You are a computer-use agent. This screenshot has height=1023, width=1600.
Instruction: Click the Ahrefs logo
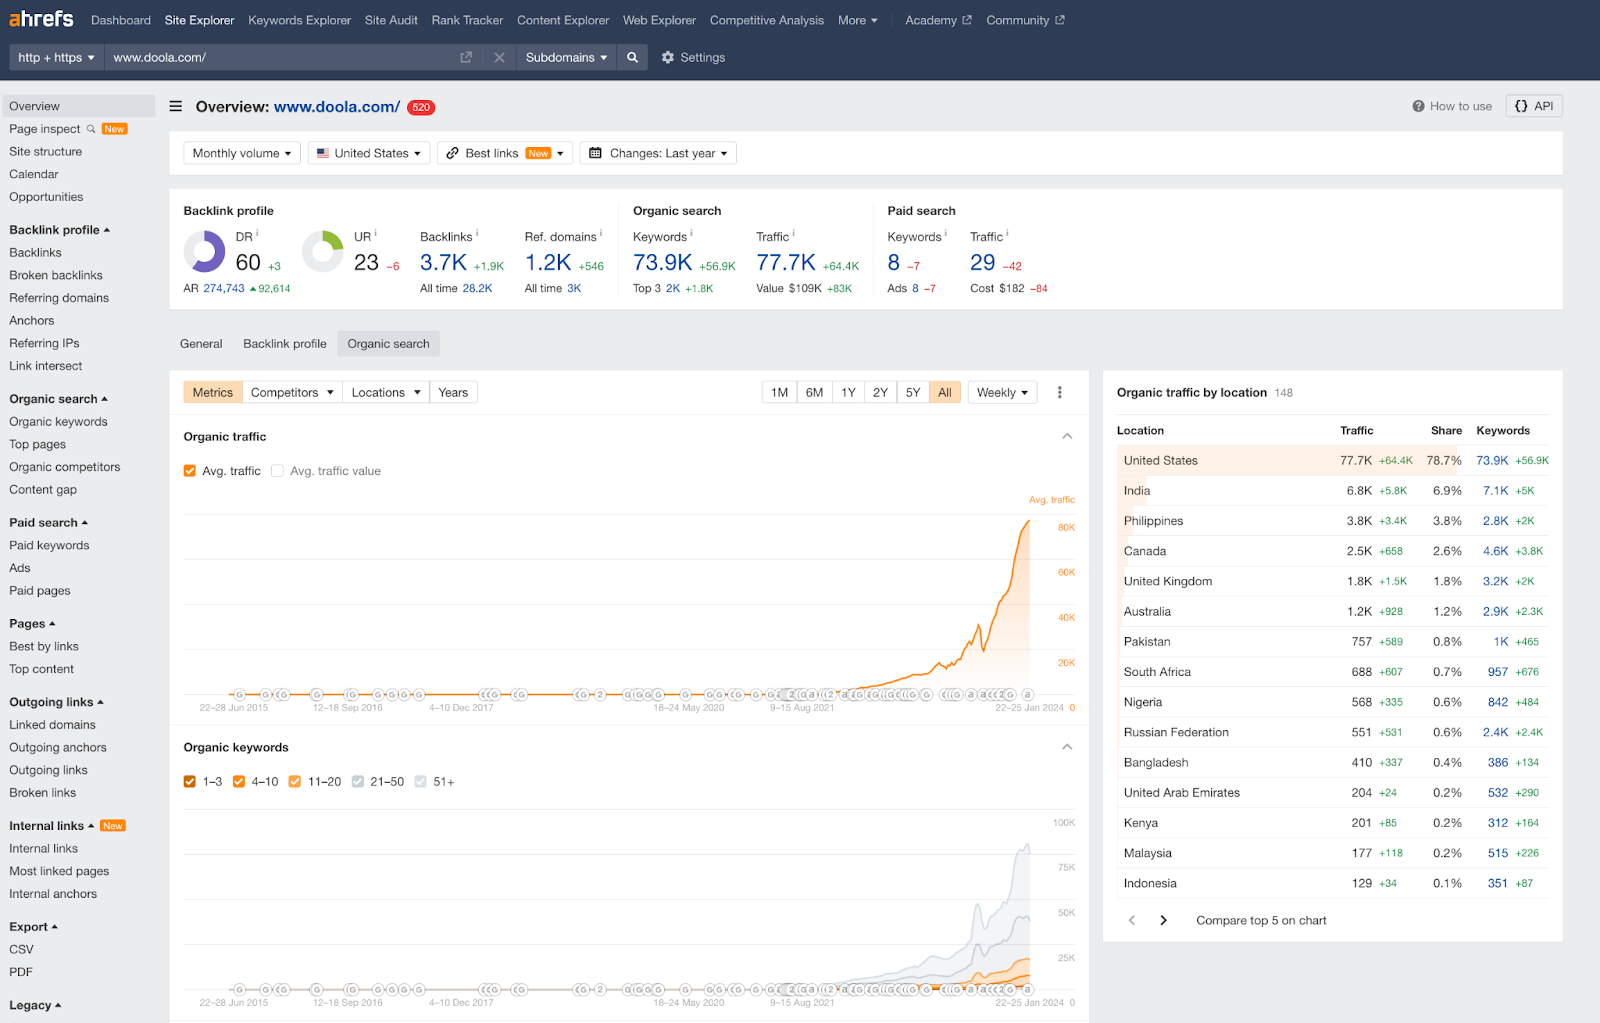point(41,19)
